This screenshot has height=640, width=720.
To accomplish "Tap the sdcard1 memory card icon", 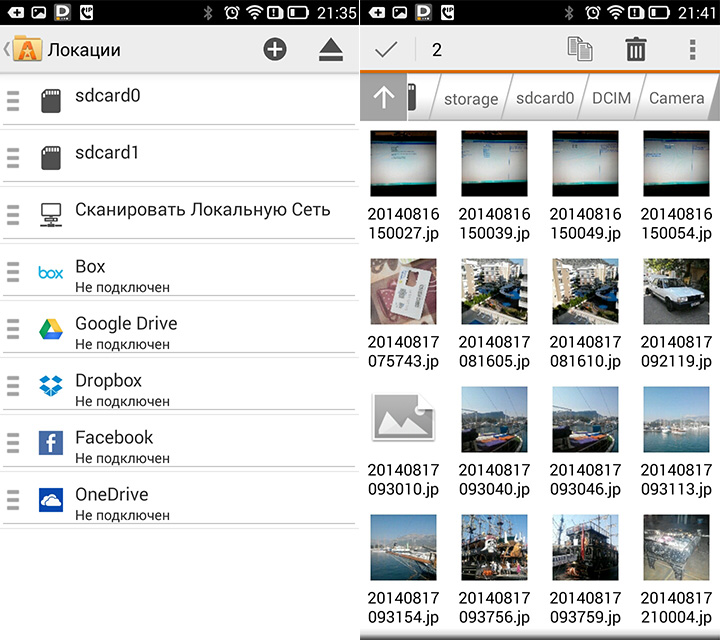I will tap(51, 157).
